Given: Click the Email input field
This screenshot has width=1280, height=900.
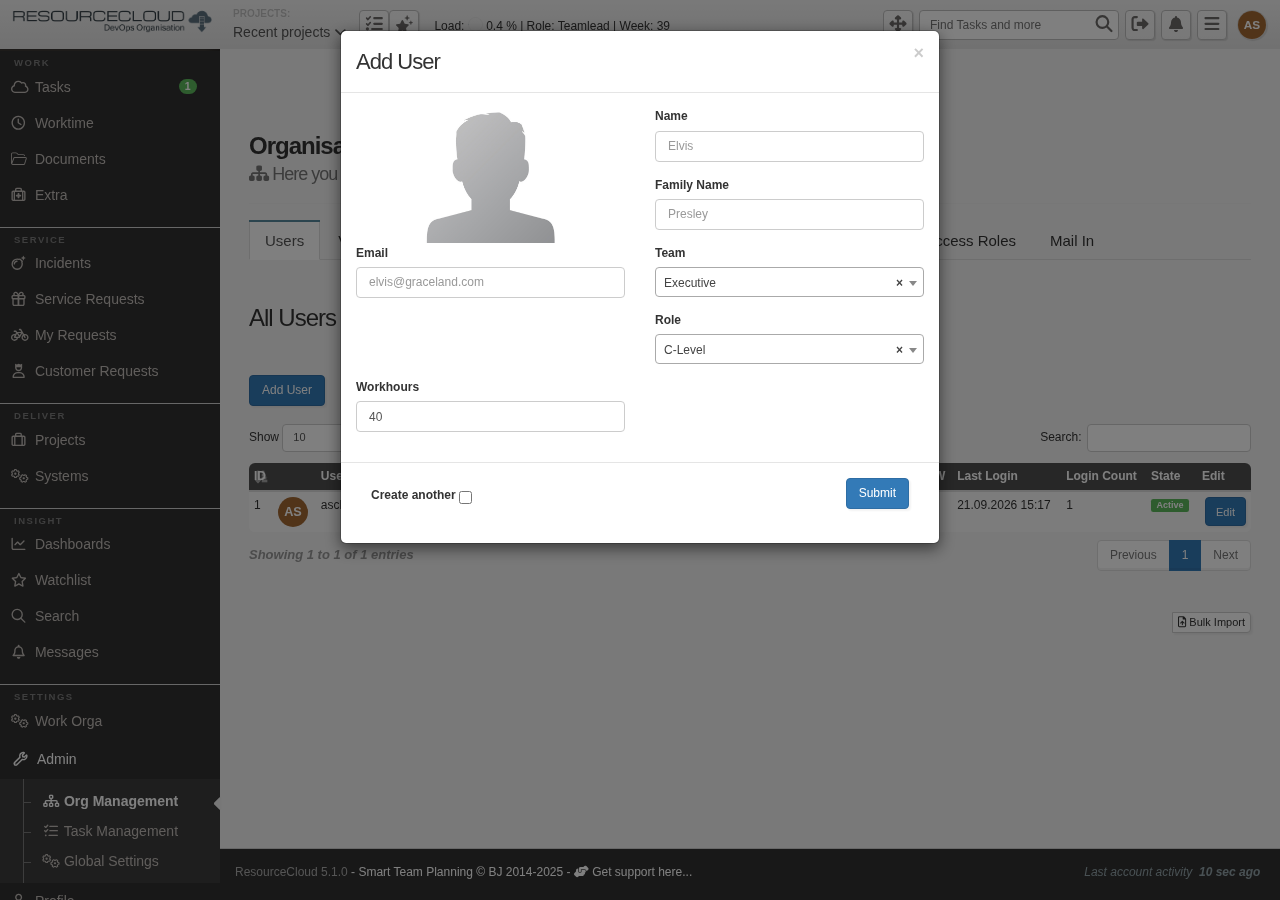Looking at the screenshot, I should 490,282.
